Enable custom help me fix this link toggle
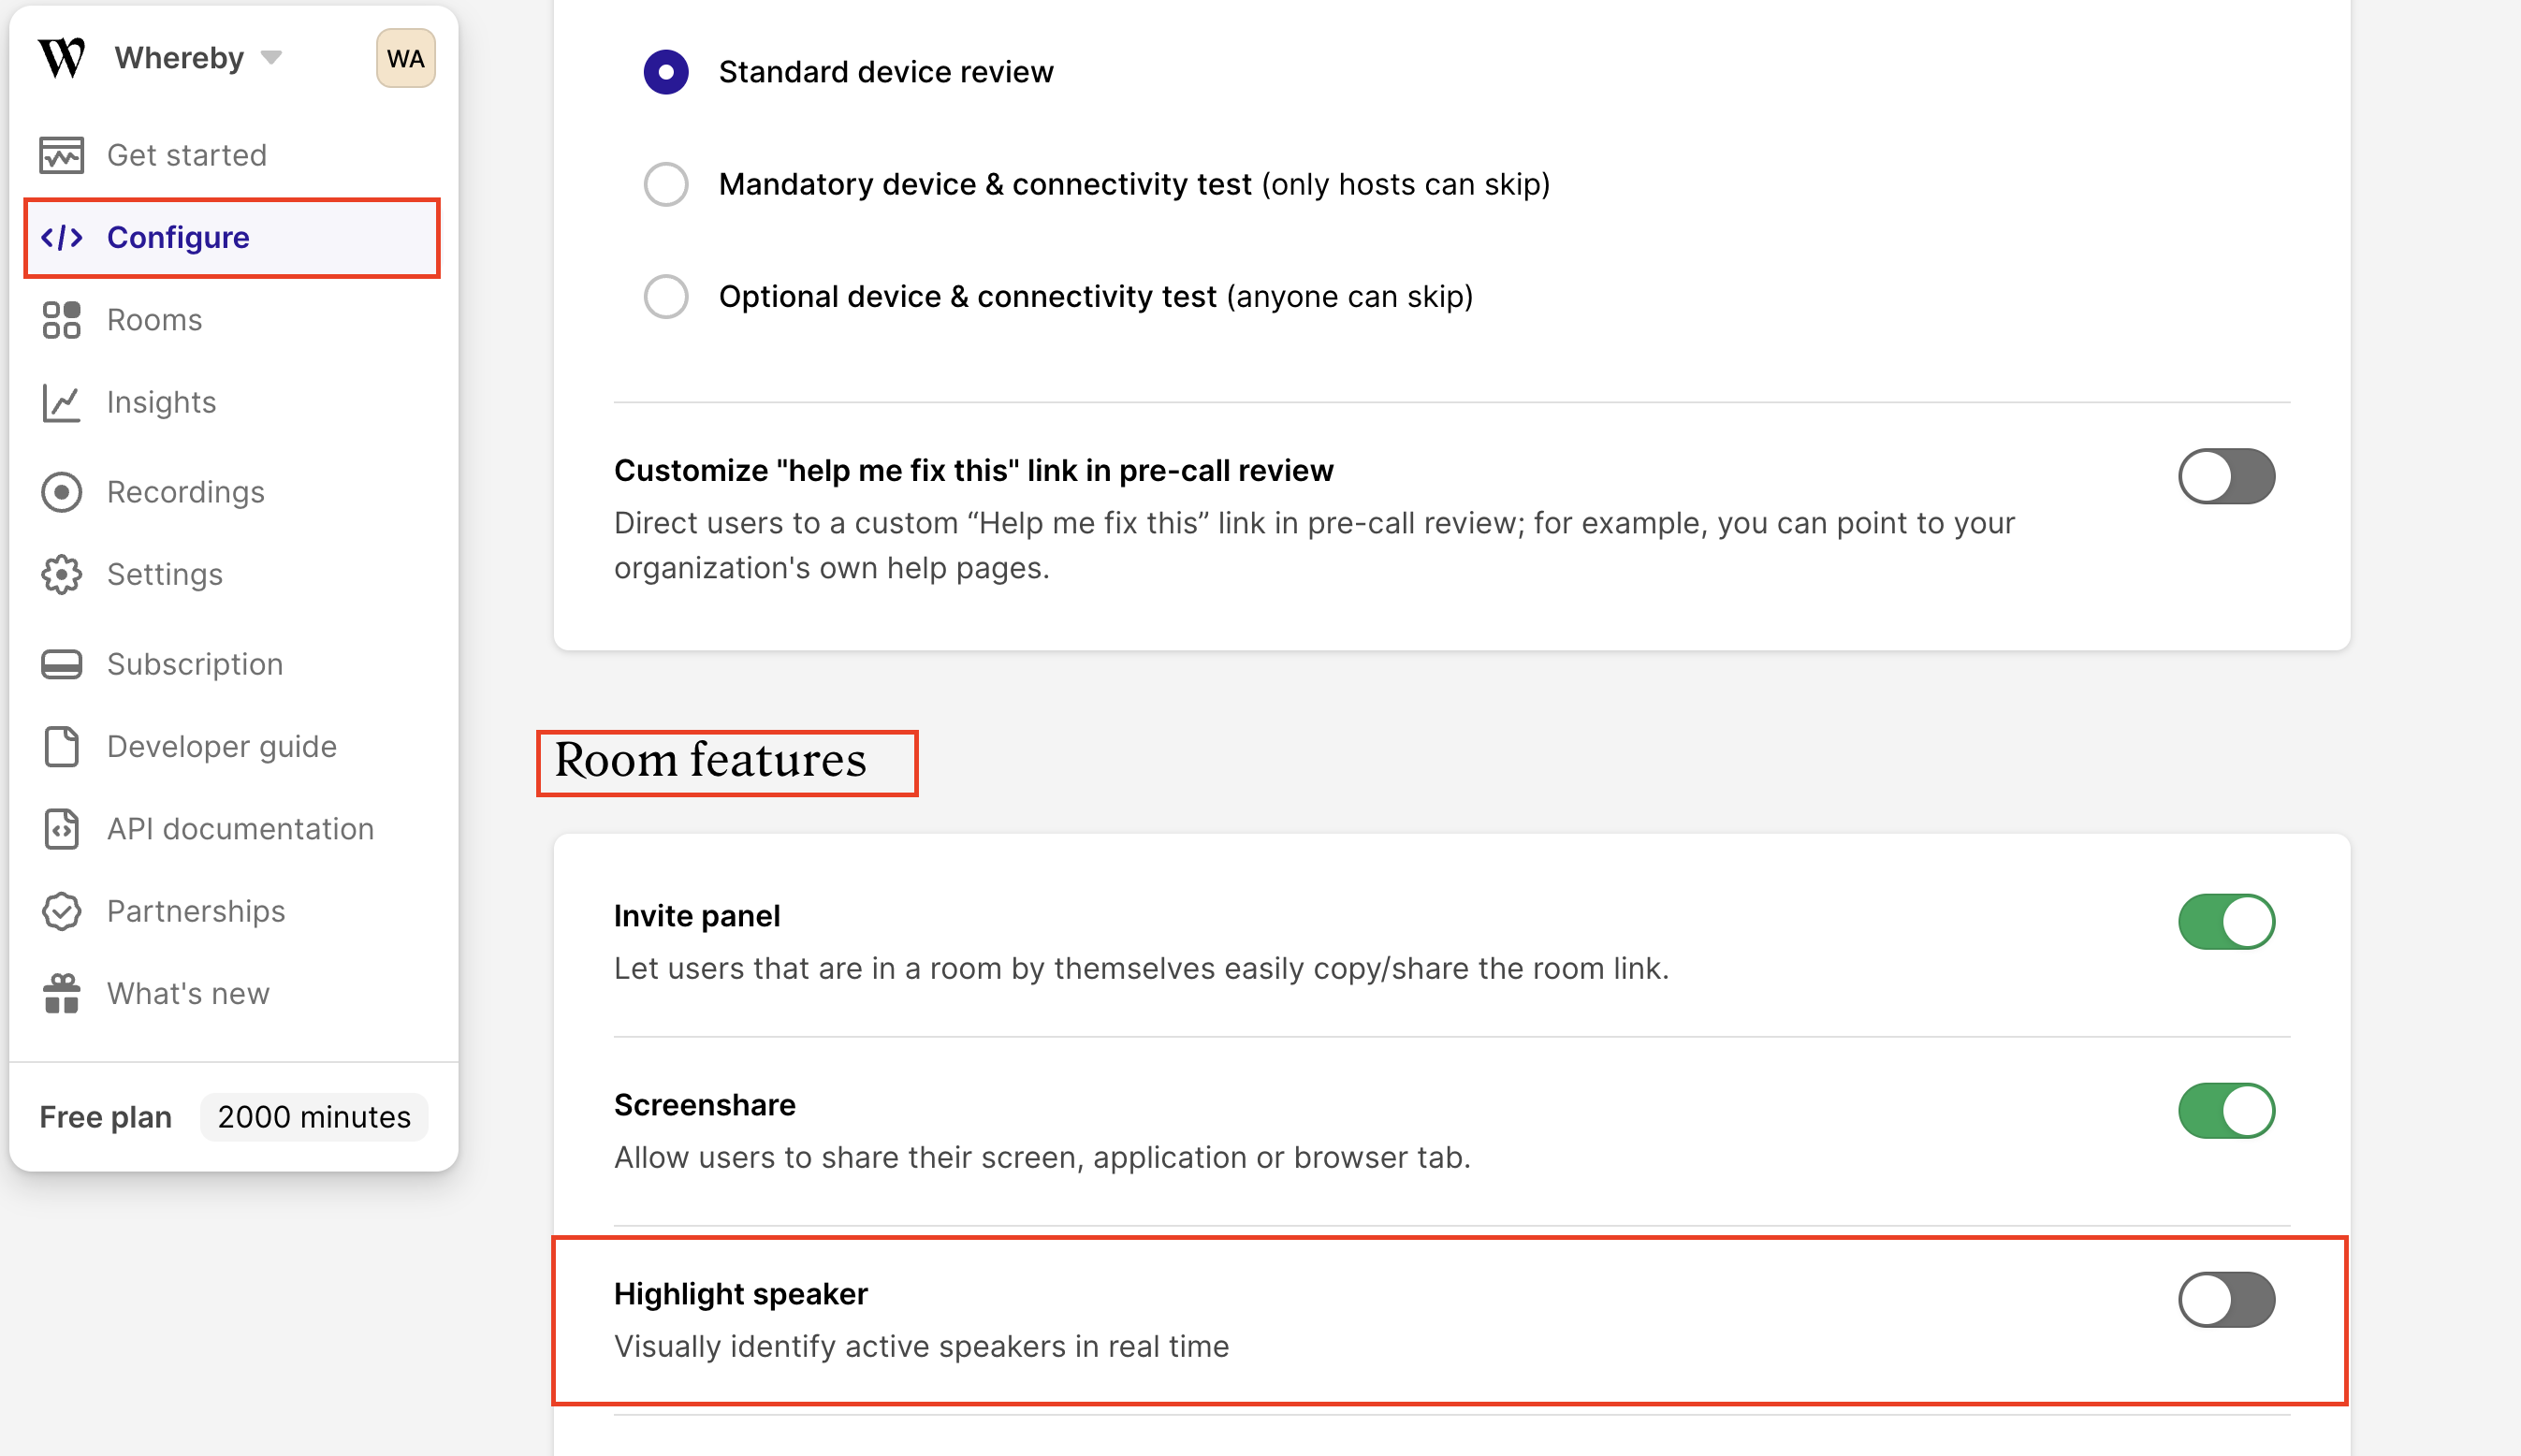2521x1456 pixels. 2226,476
